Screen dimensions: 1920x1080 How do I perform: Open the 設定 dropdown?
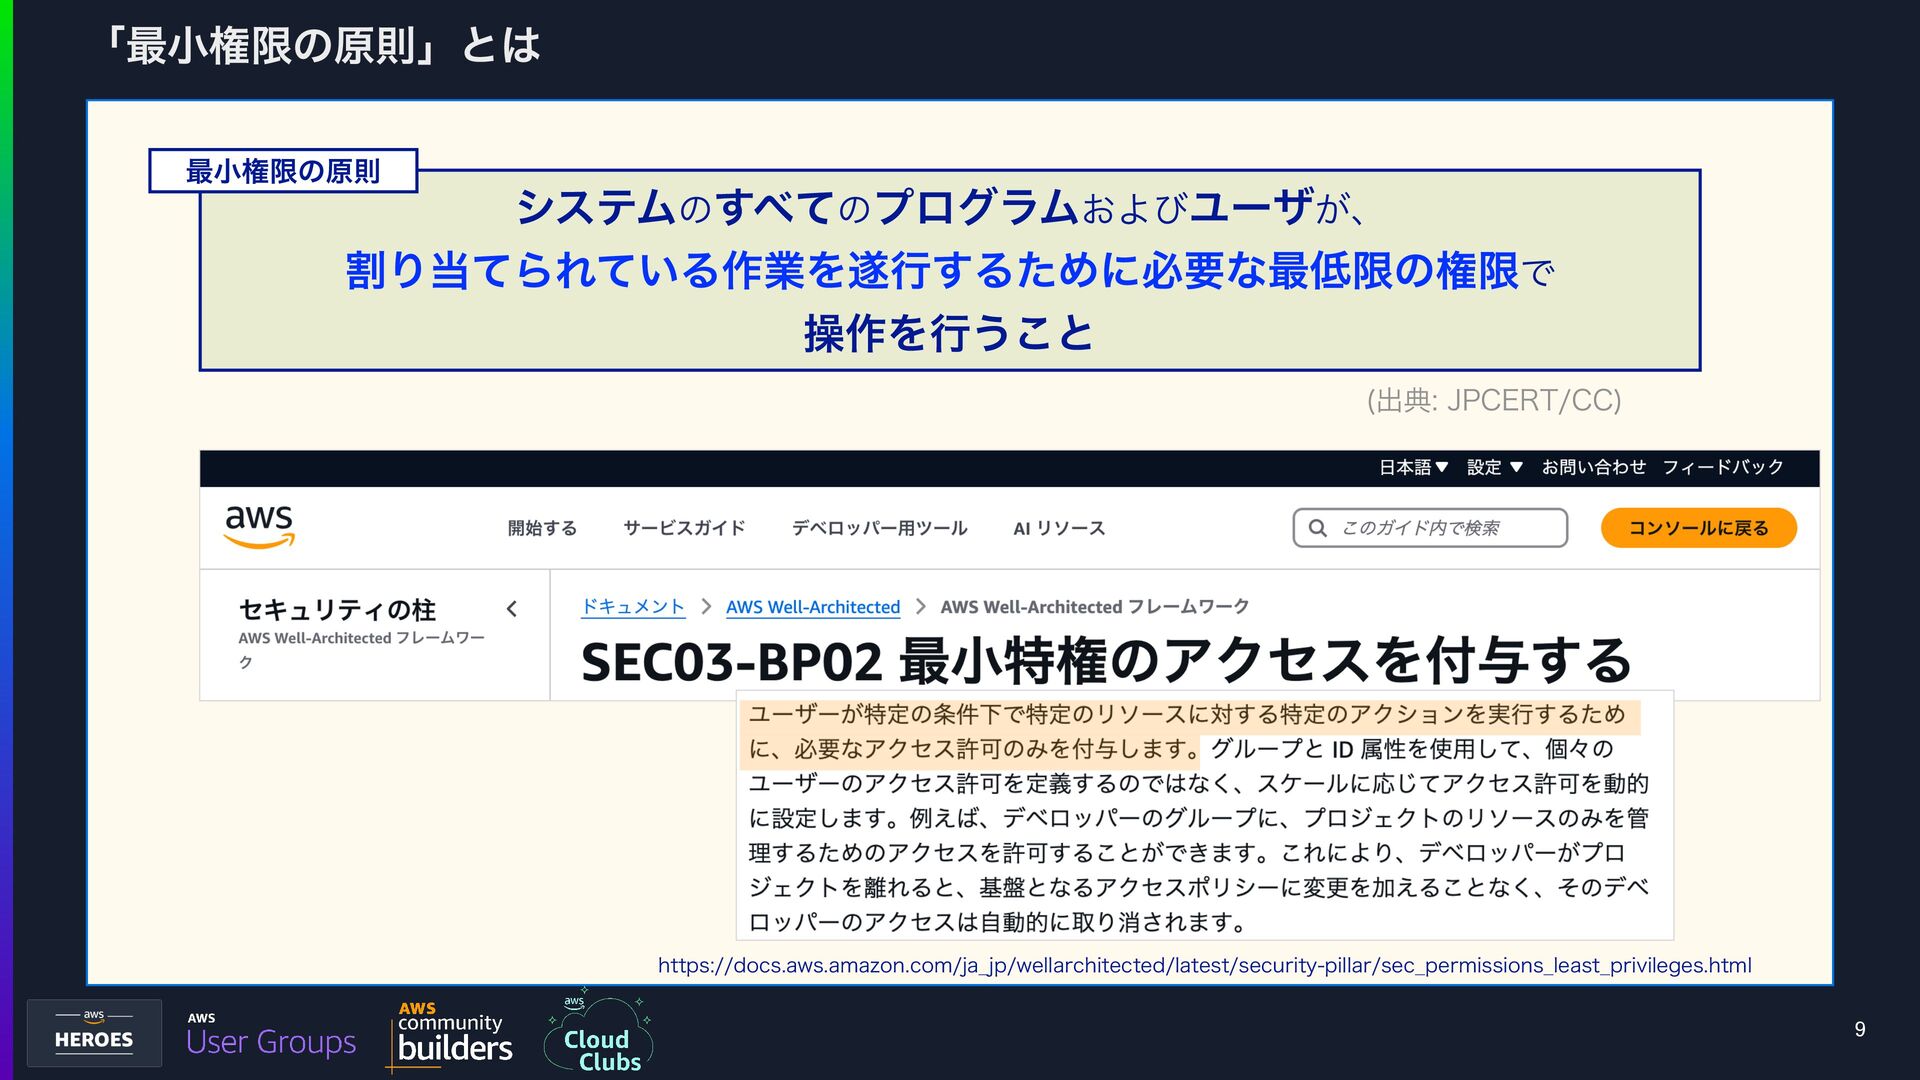pyautogui.click(x=1494, y=467)
